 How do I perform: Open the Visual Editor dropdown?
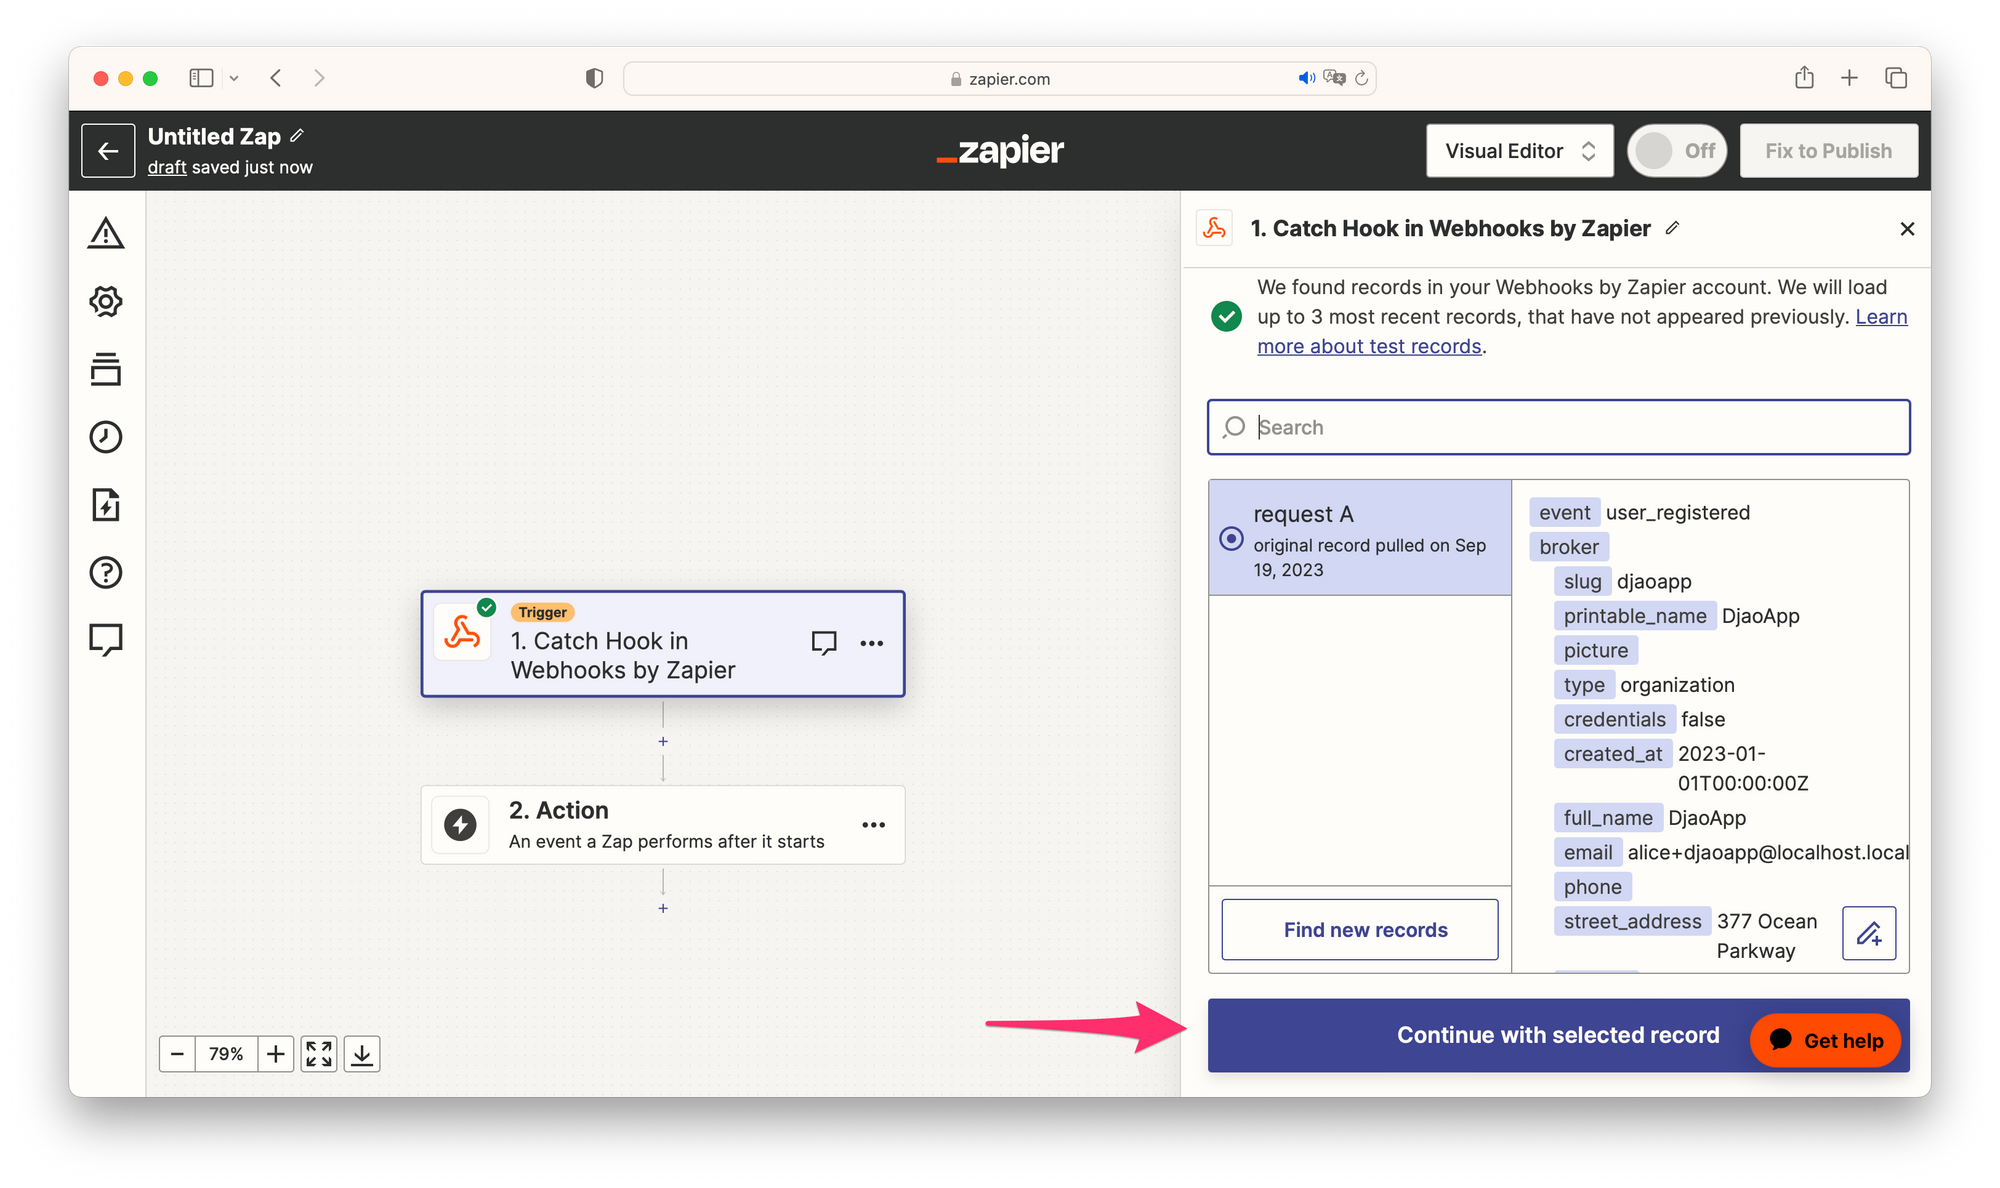[1520, 151]
